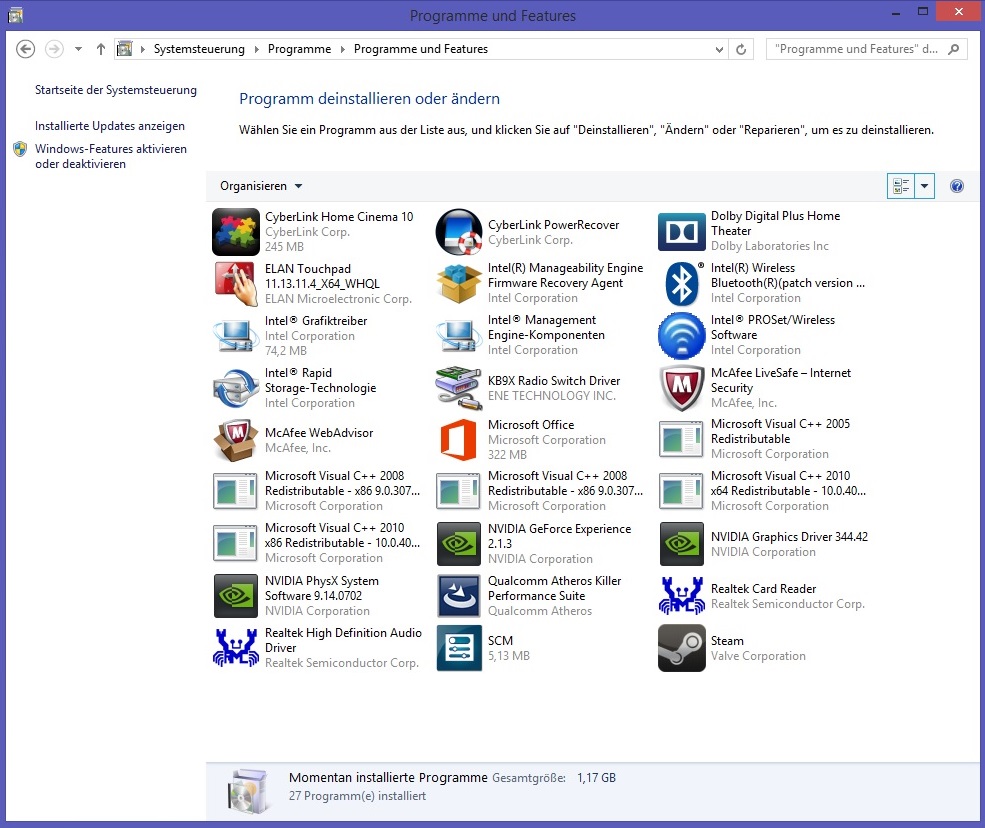Click the Intel Management Engine-Komponenten icon
Viewport: 985px width, 828px height.
[x=459, y=336]
